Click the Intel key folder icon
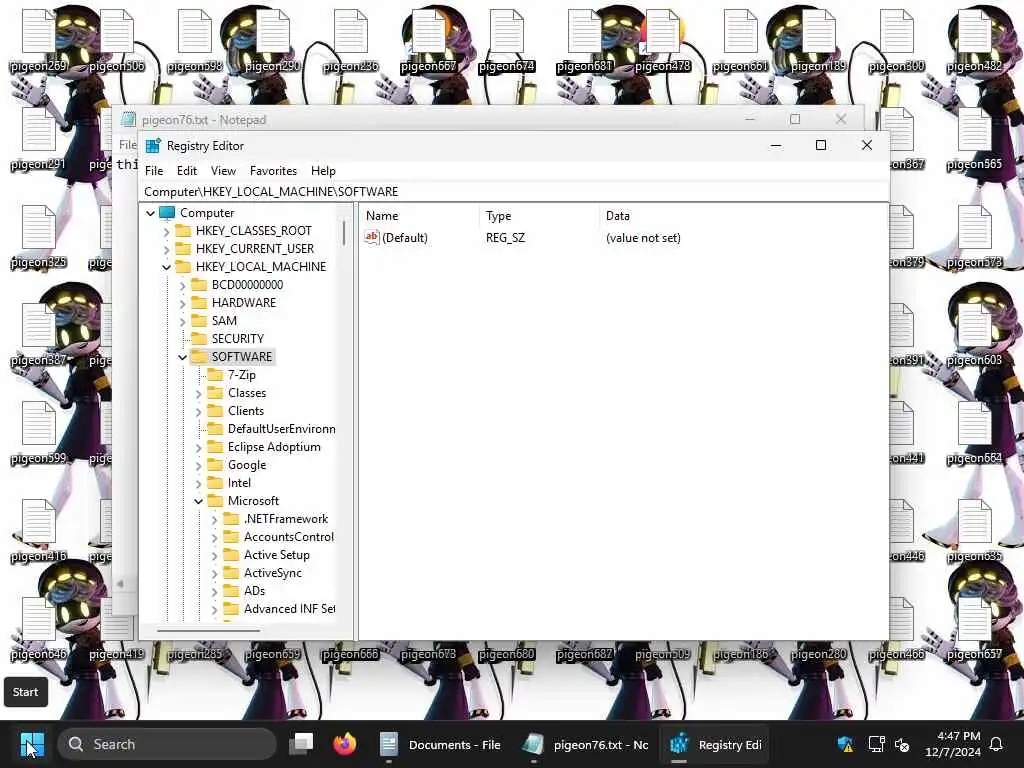Screen dimensions: 1024x768 [x=215, y=483]
